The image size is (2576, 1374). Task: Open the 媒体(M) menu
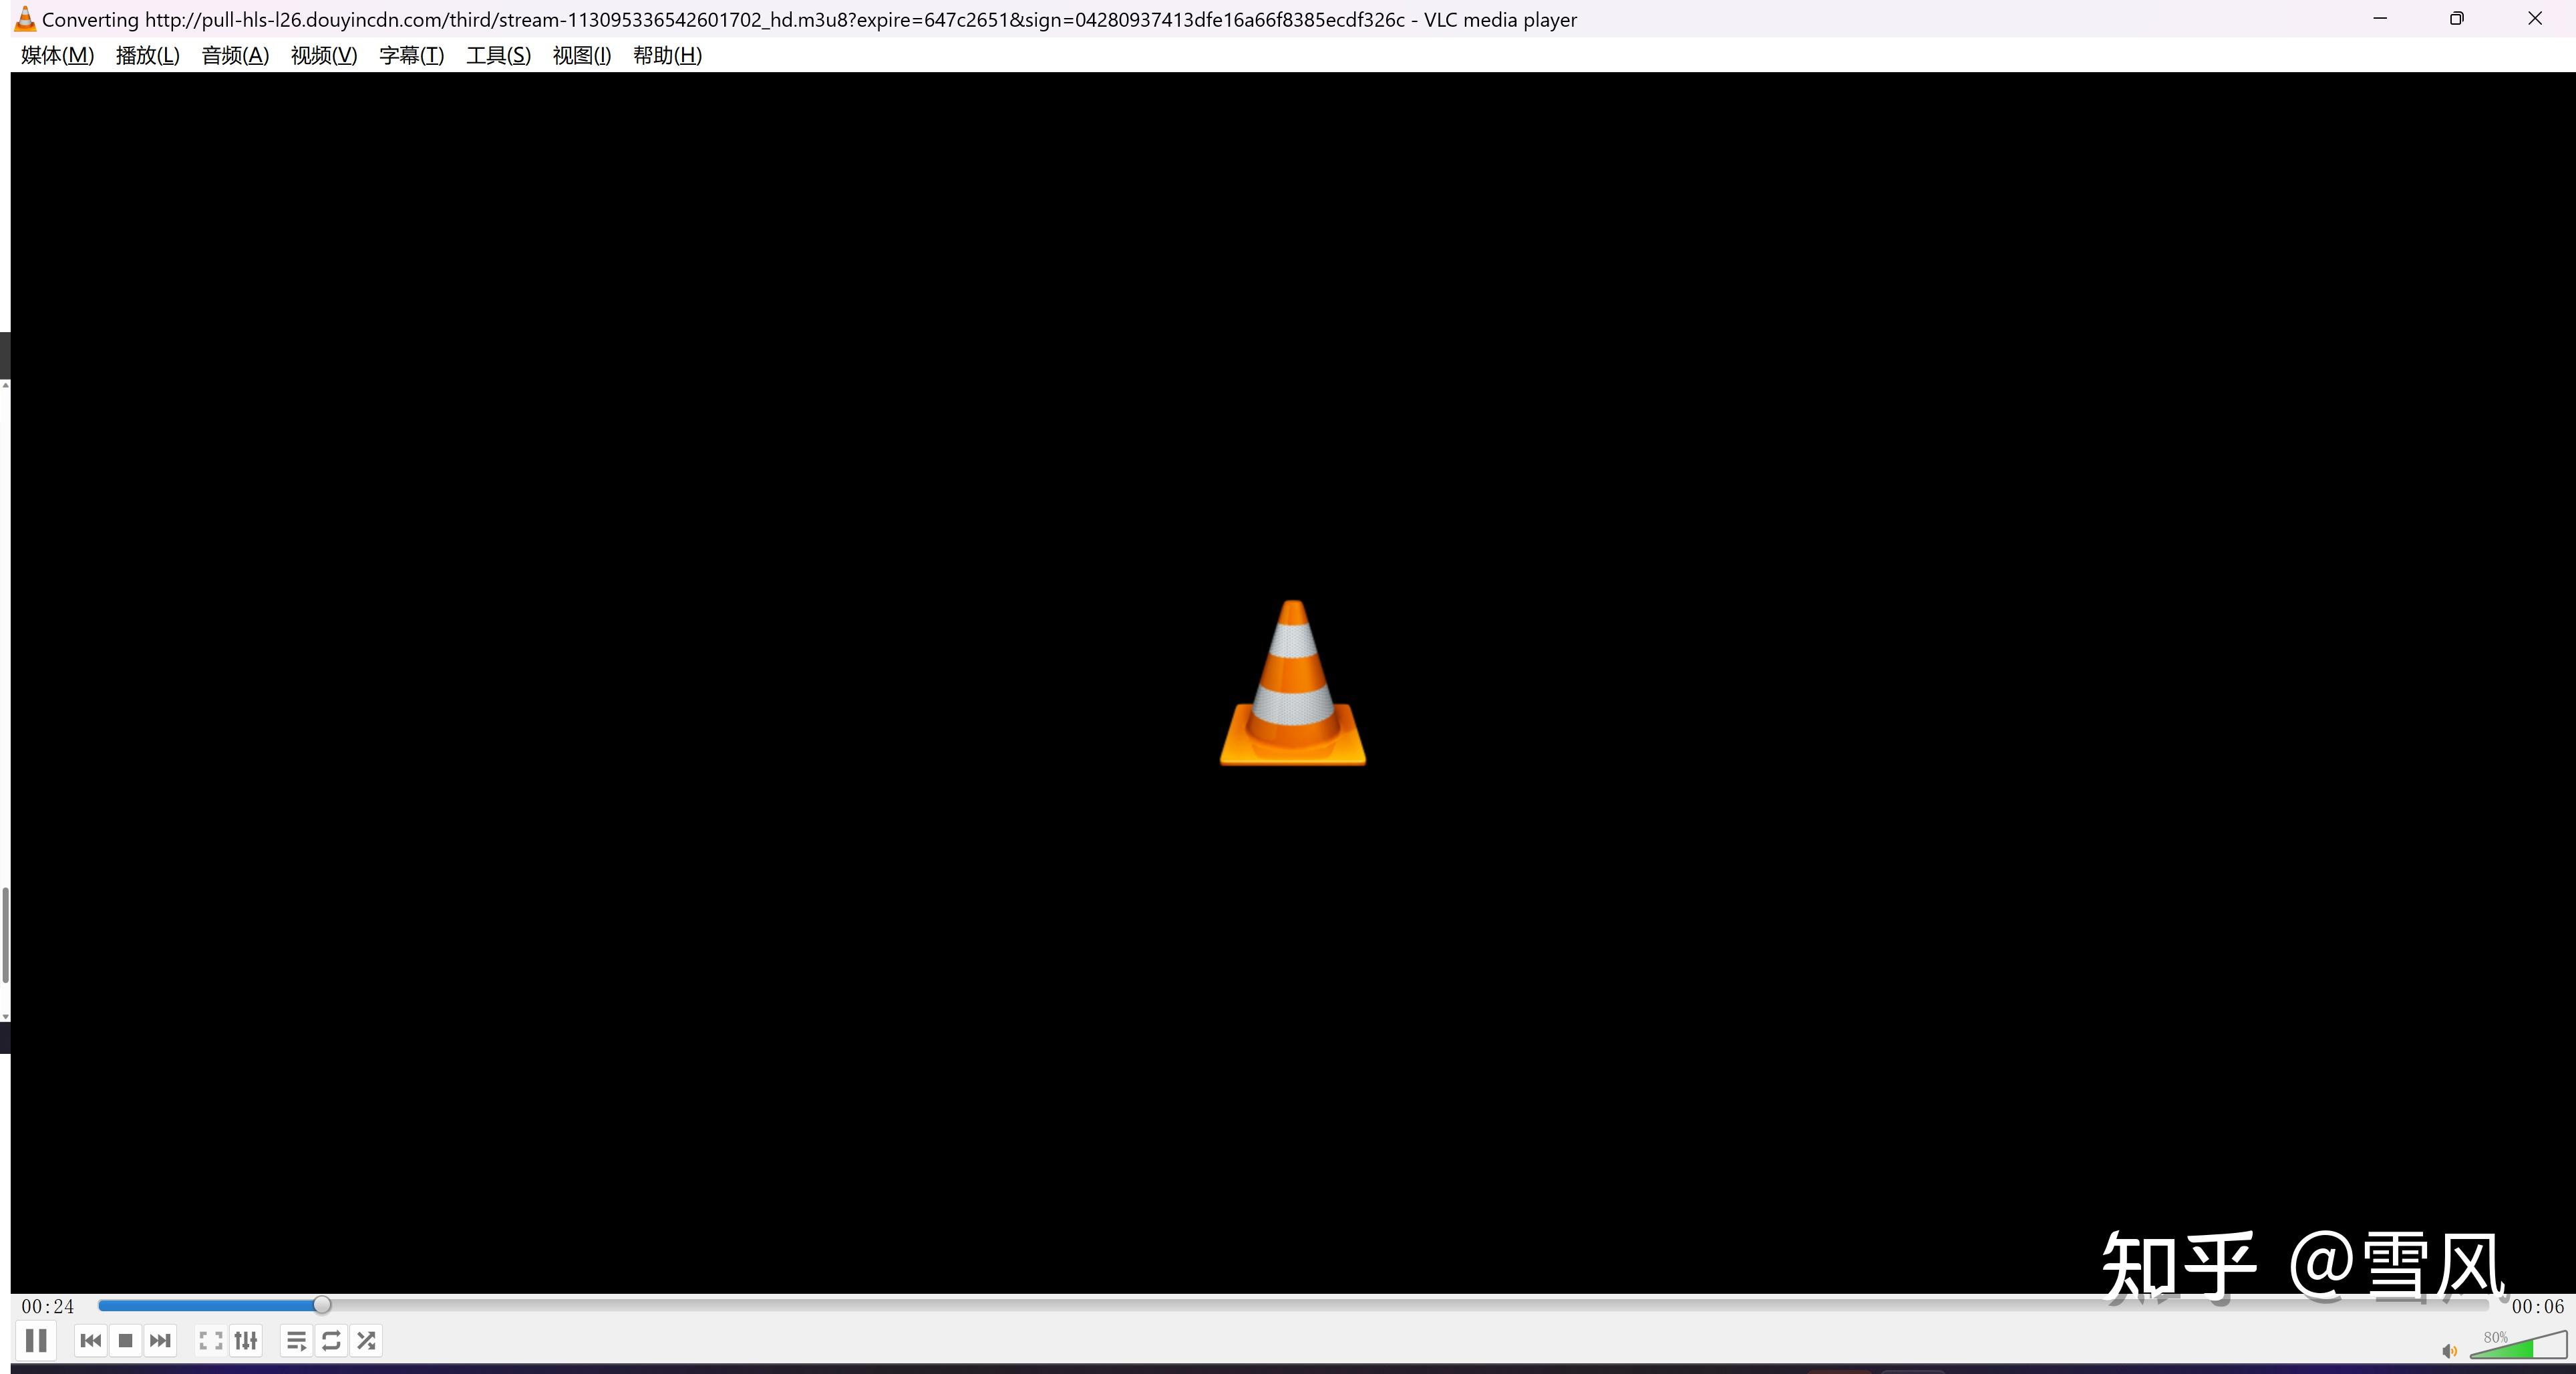click(57, 55)
